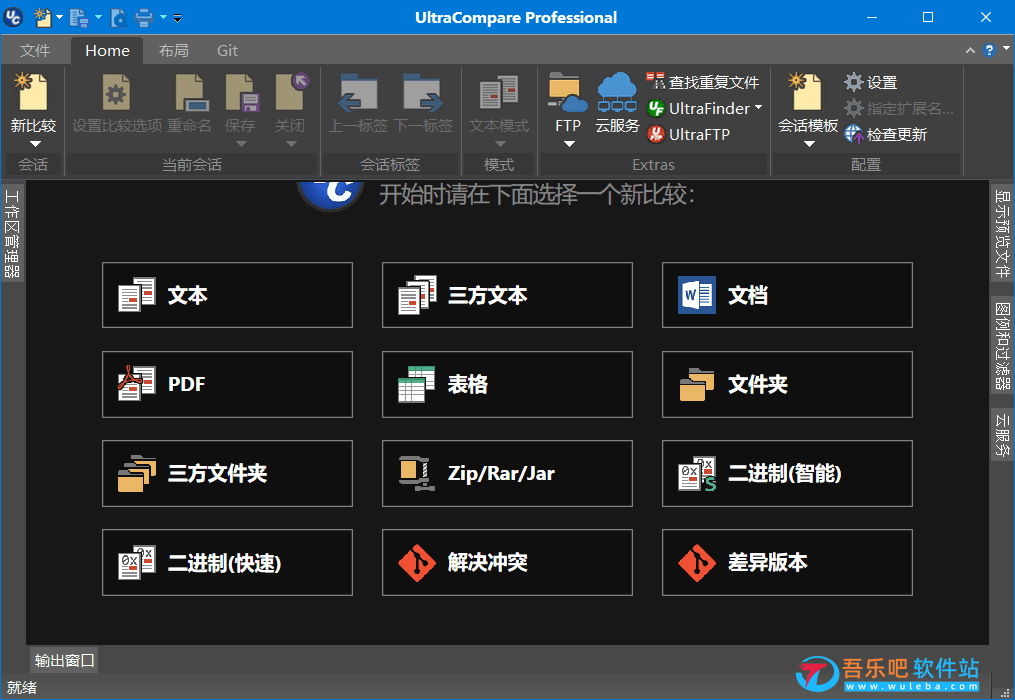Click 检查更新 check for updates
The image size is (1015, 700).
coord(886,134)
